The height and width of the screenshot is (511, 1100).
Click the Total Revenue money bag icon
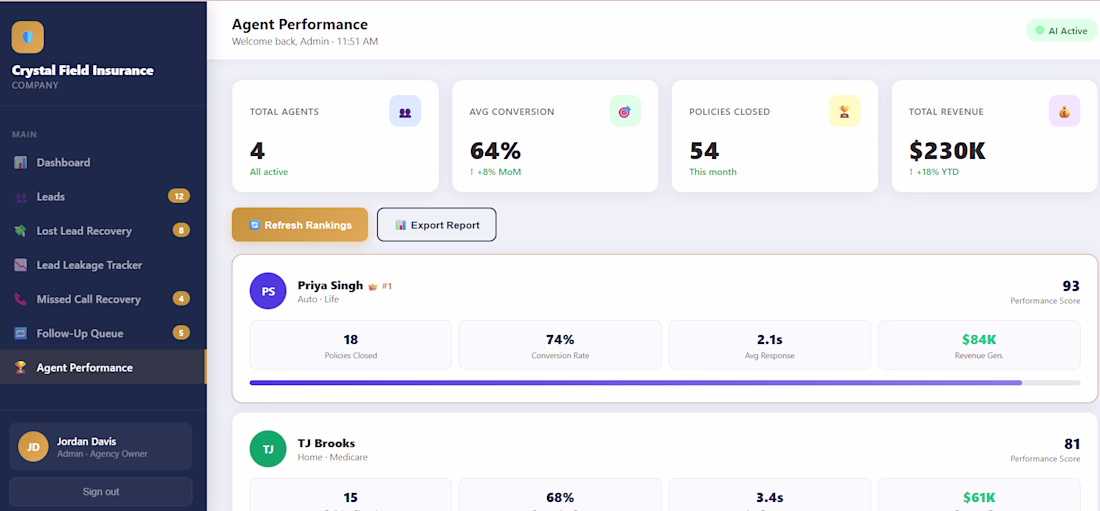pos(1064,111)
